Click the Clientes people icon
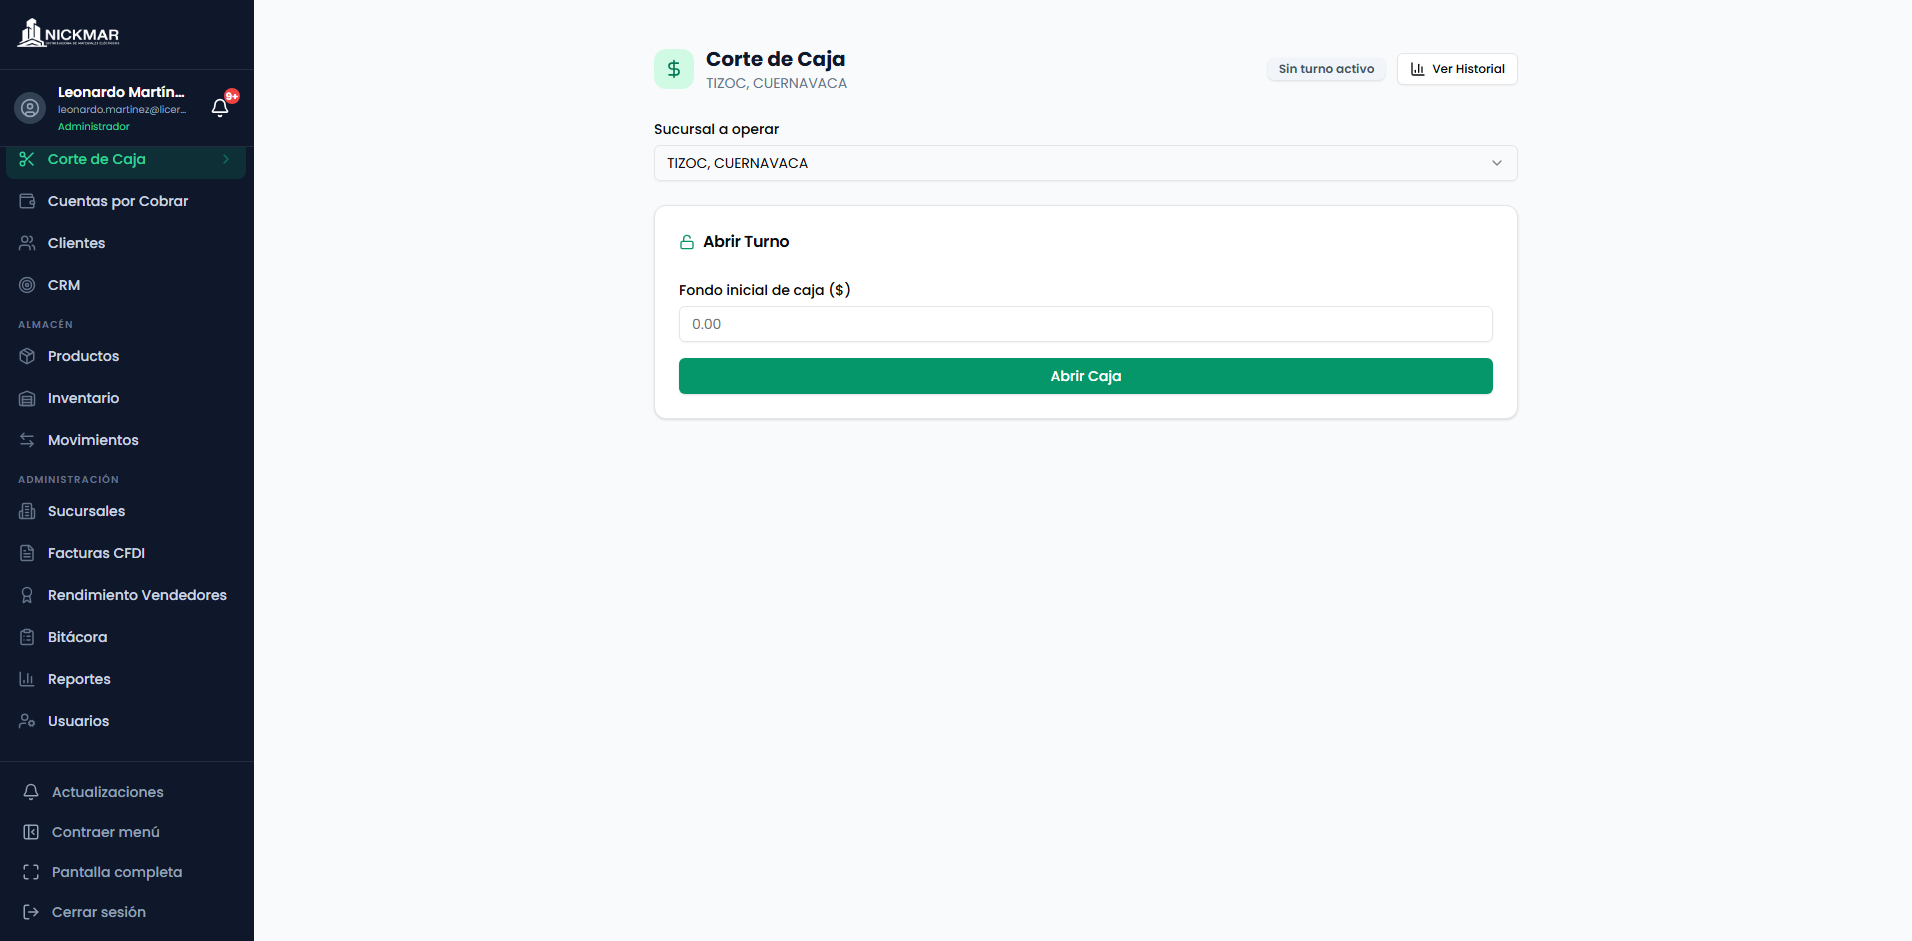This screenshot has width=1912, height=941. [27, 243]
